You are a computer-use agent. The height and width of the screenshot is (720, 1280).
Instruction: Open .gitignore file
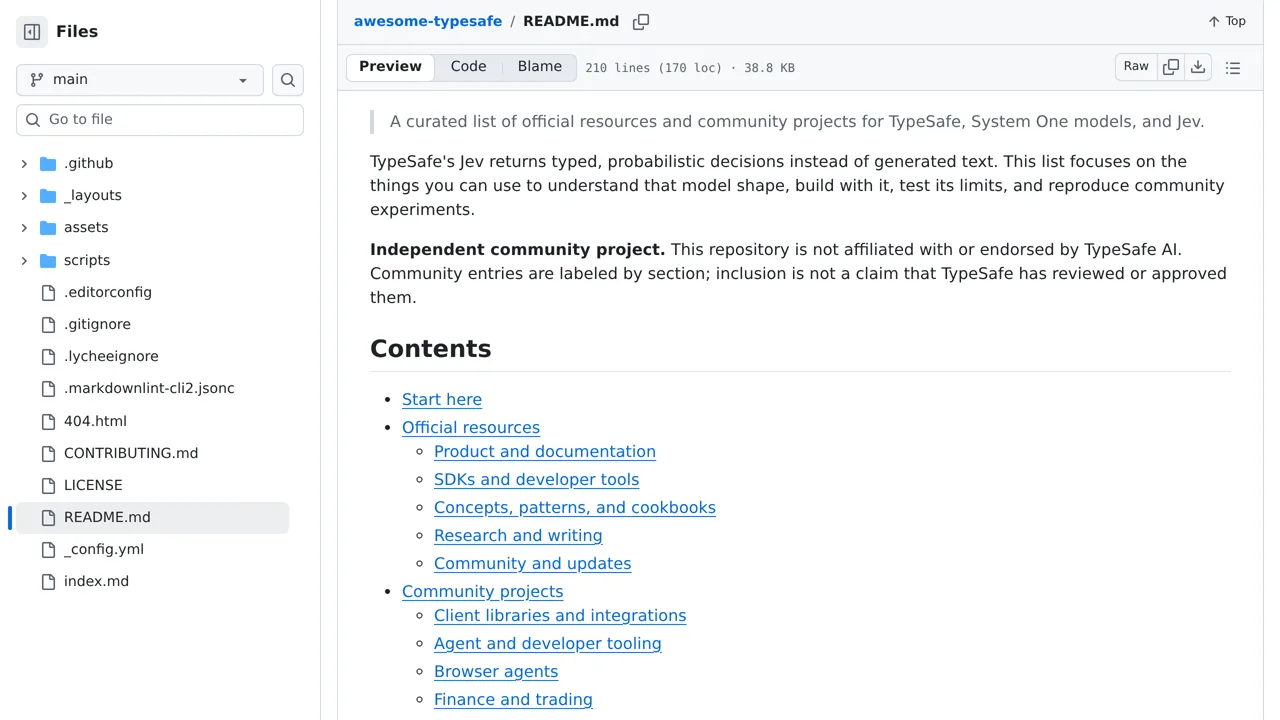tap(97, 324)
